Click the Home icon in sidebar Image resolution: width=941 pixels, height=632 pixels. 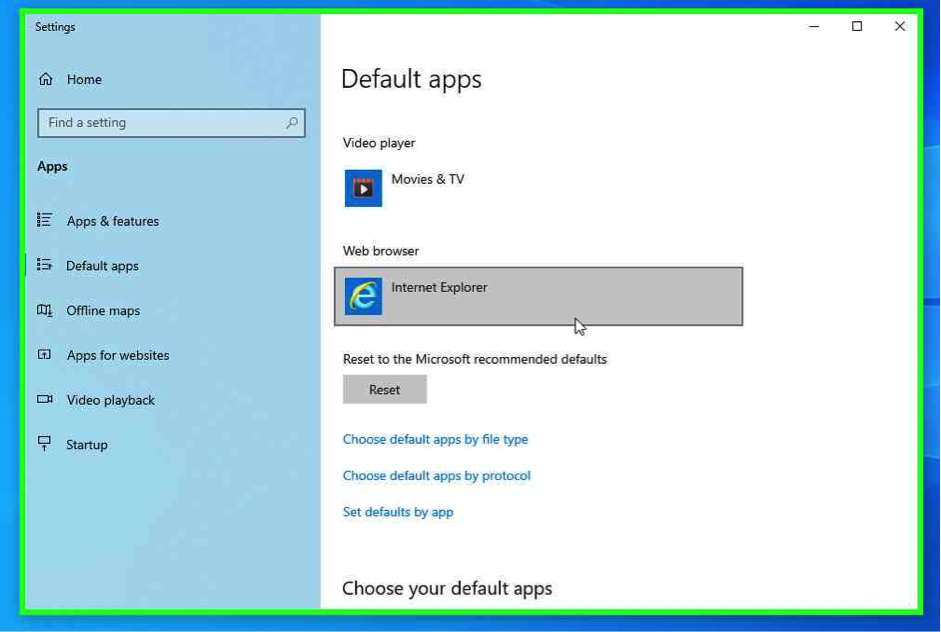pyautogui.click(x=45, y=79)
